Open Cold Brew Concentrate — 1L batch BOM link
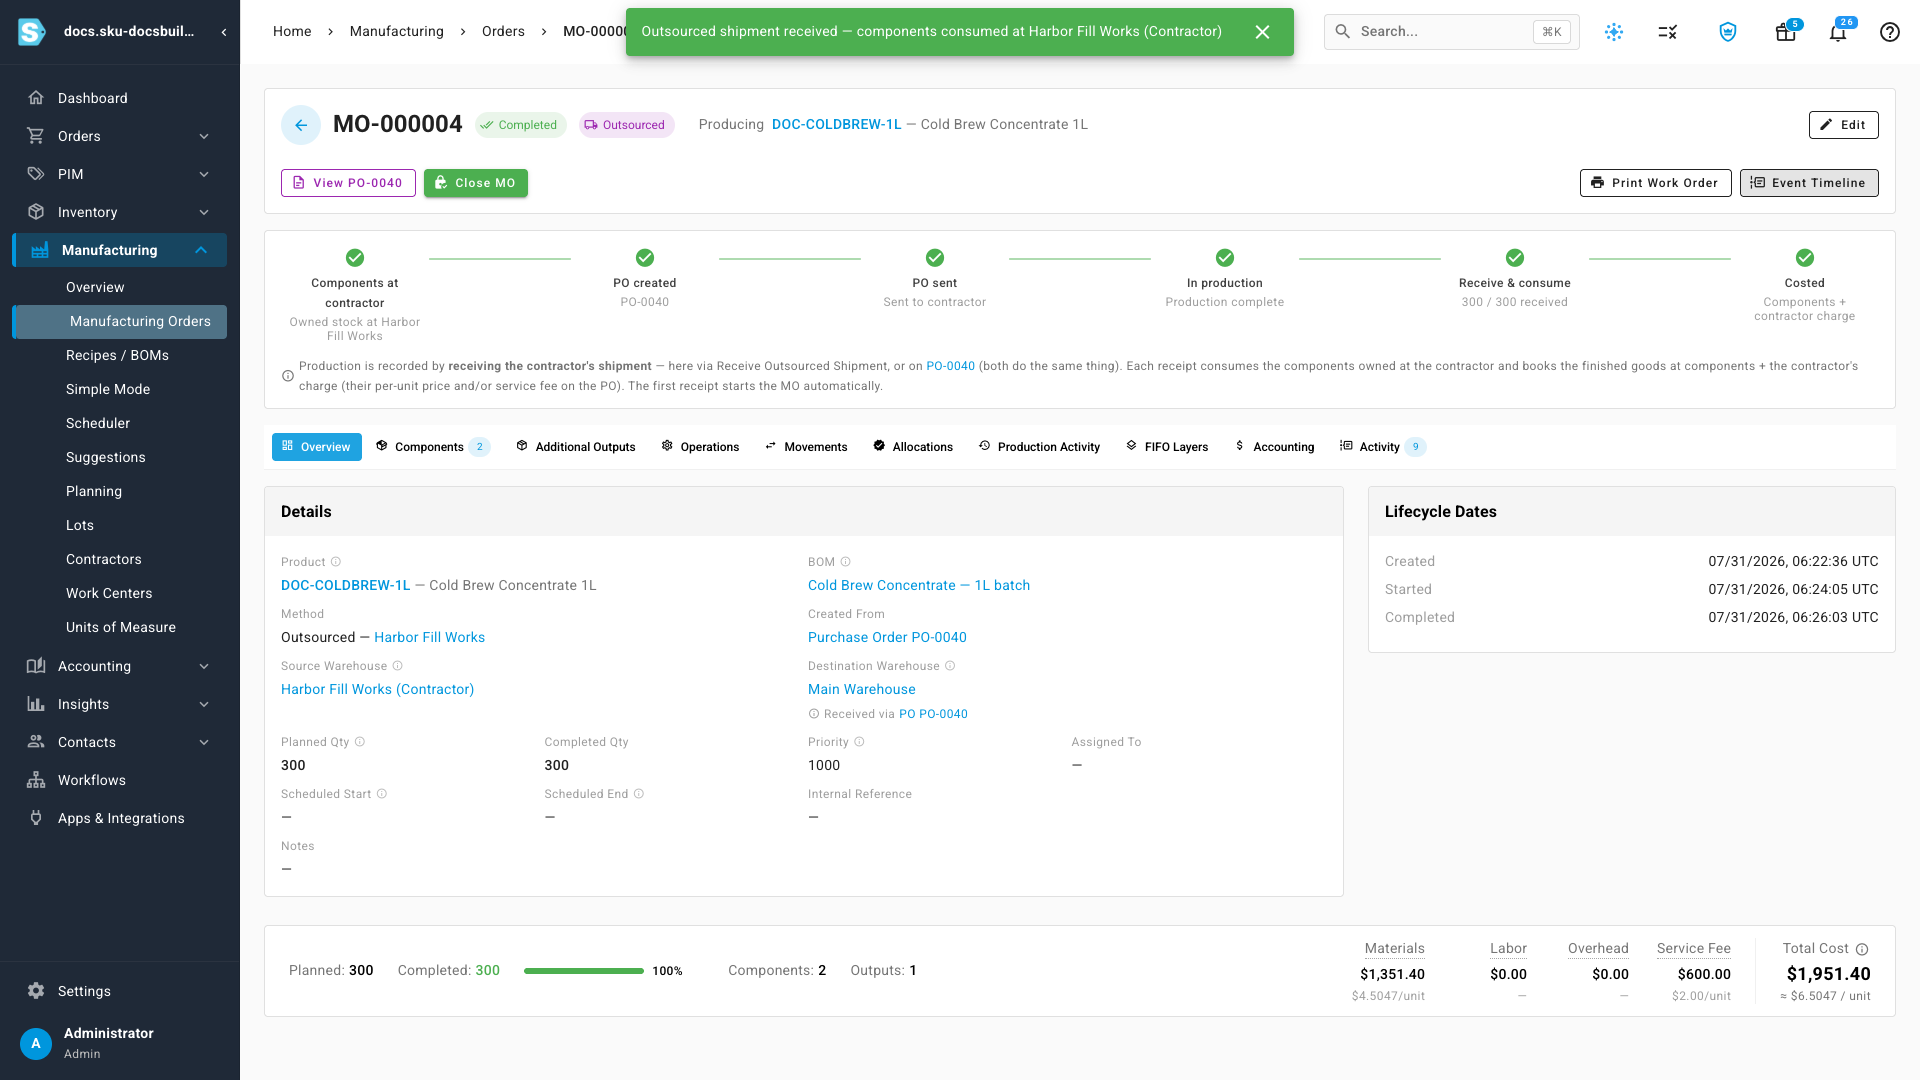 pyautogui.click(x=919, y=585)
